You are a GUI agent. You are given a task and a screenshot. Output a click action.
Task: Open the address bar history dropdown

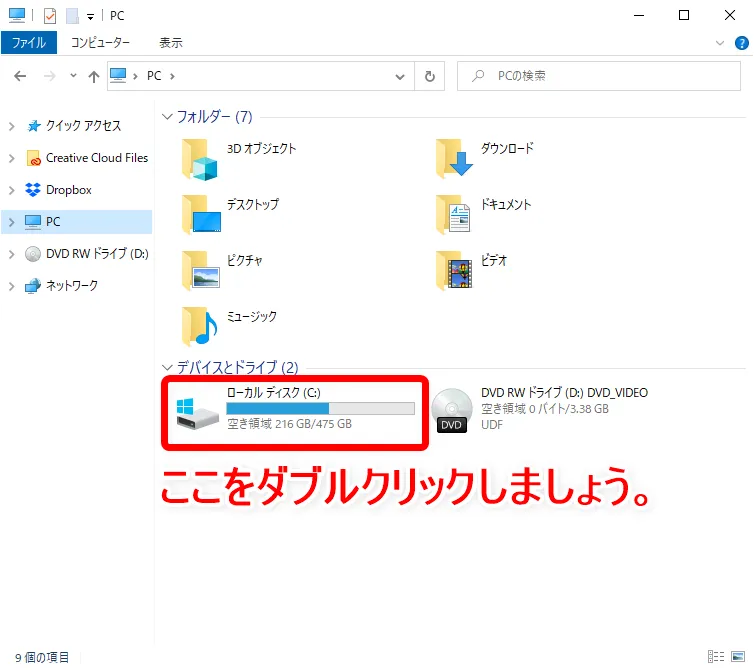[400, 76]
